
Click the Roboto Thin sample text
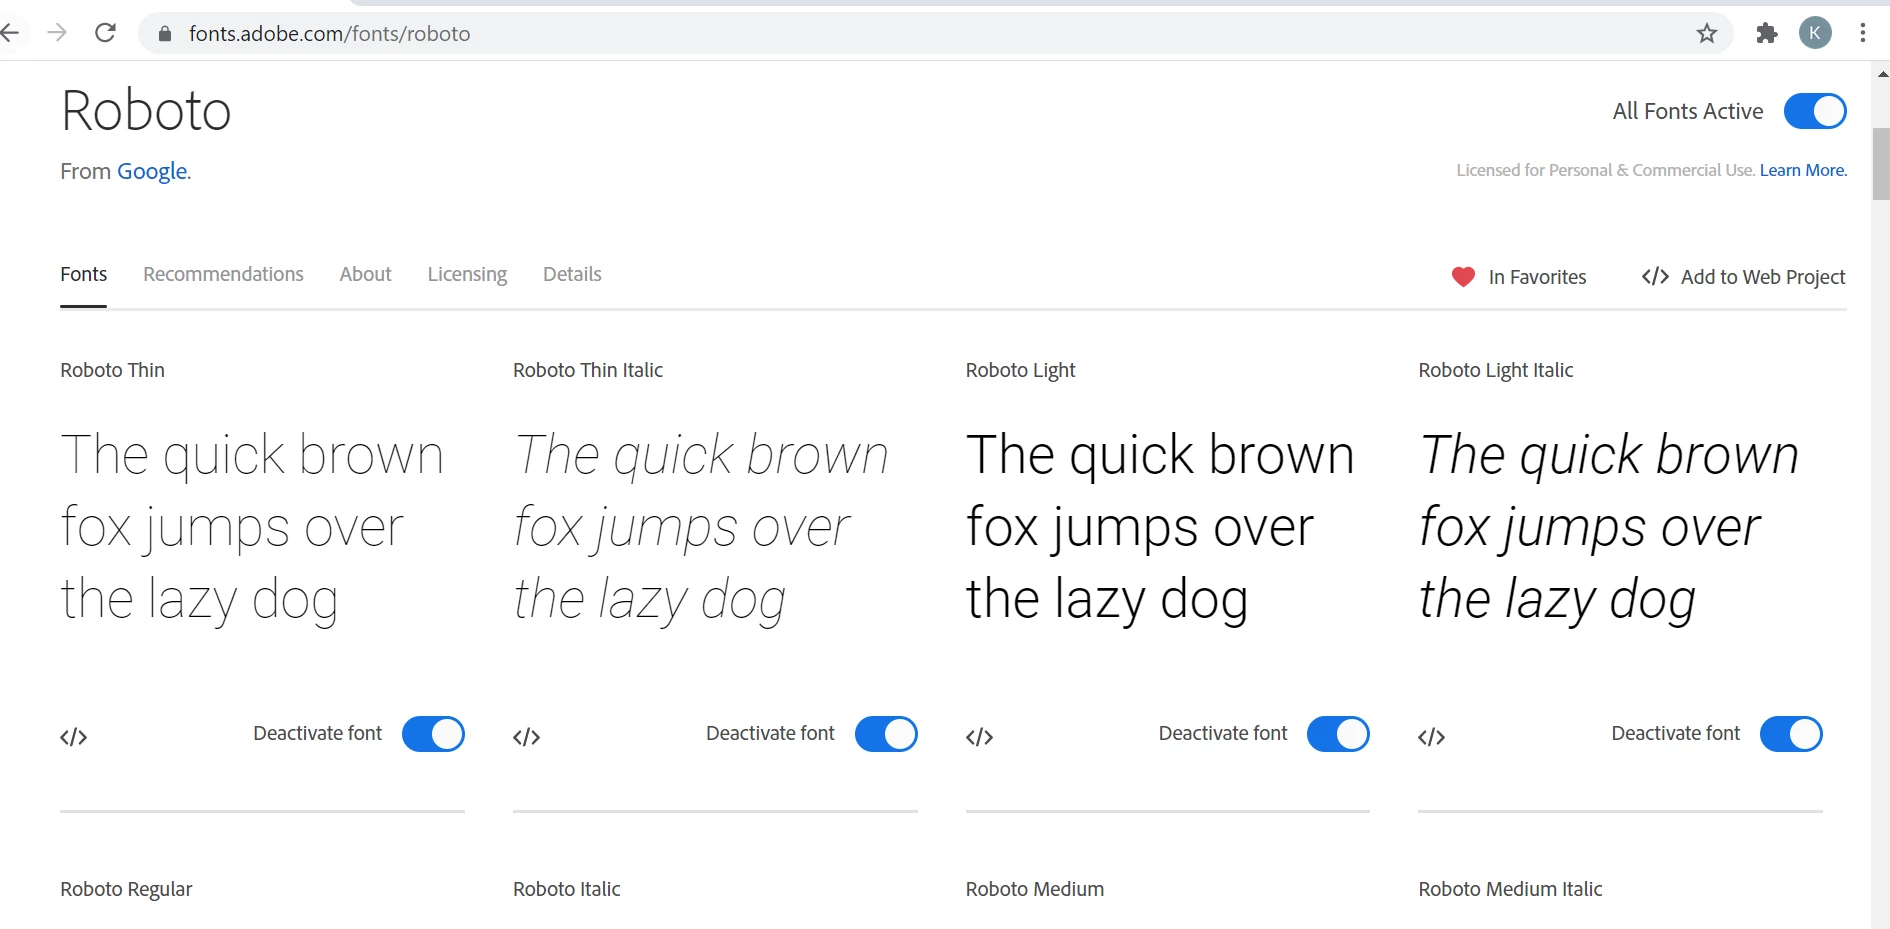[252, 527]
